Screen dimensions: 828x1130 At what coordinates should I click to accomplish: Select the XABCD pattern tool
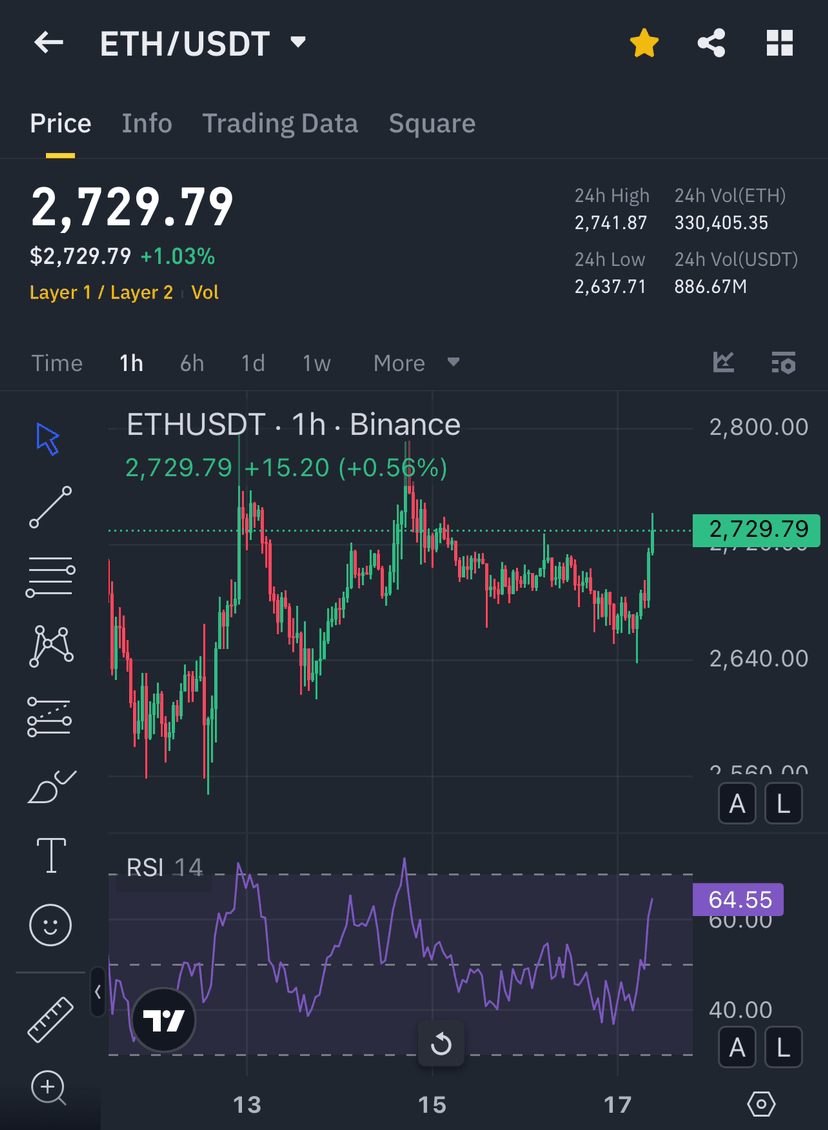(x=50, y=646)
